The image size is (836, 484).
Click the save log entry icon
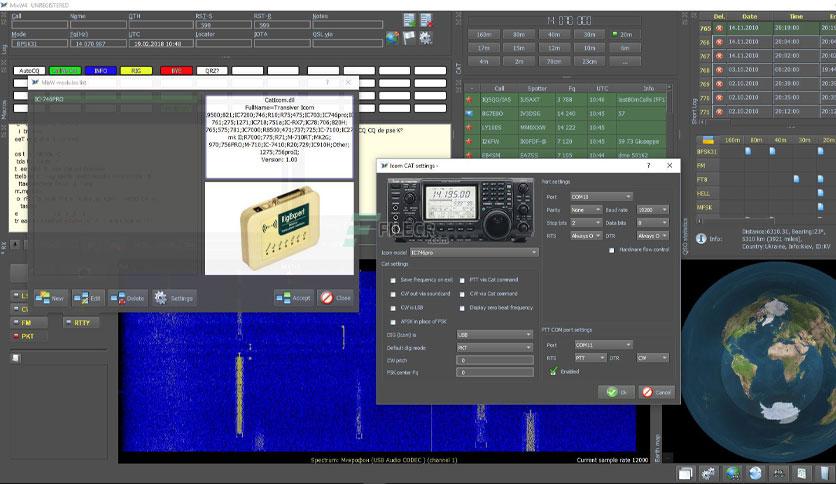click(409, 20)
